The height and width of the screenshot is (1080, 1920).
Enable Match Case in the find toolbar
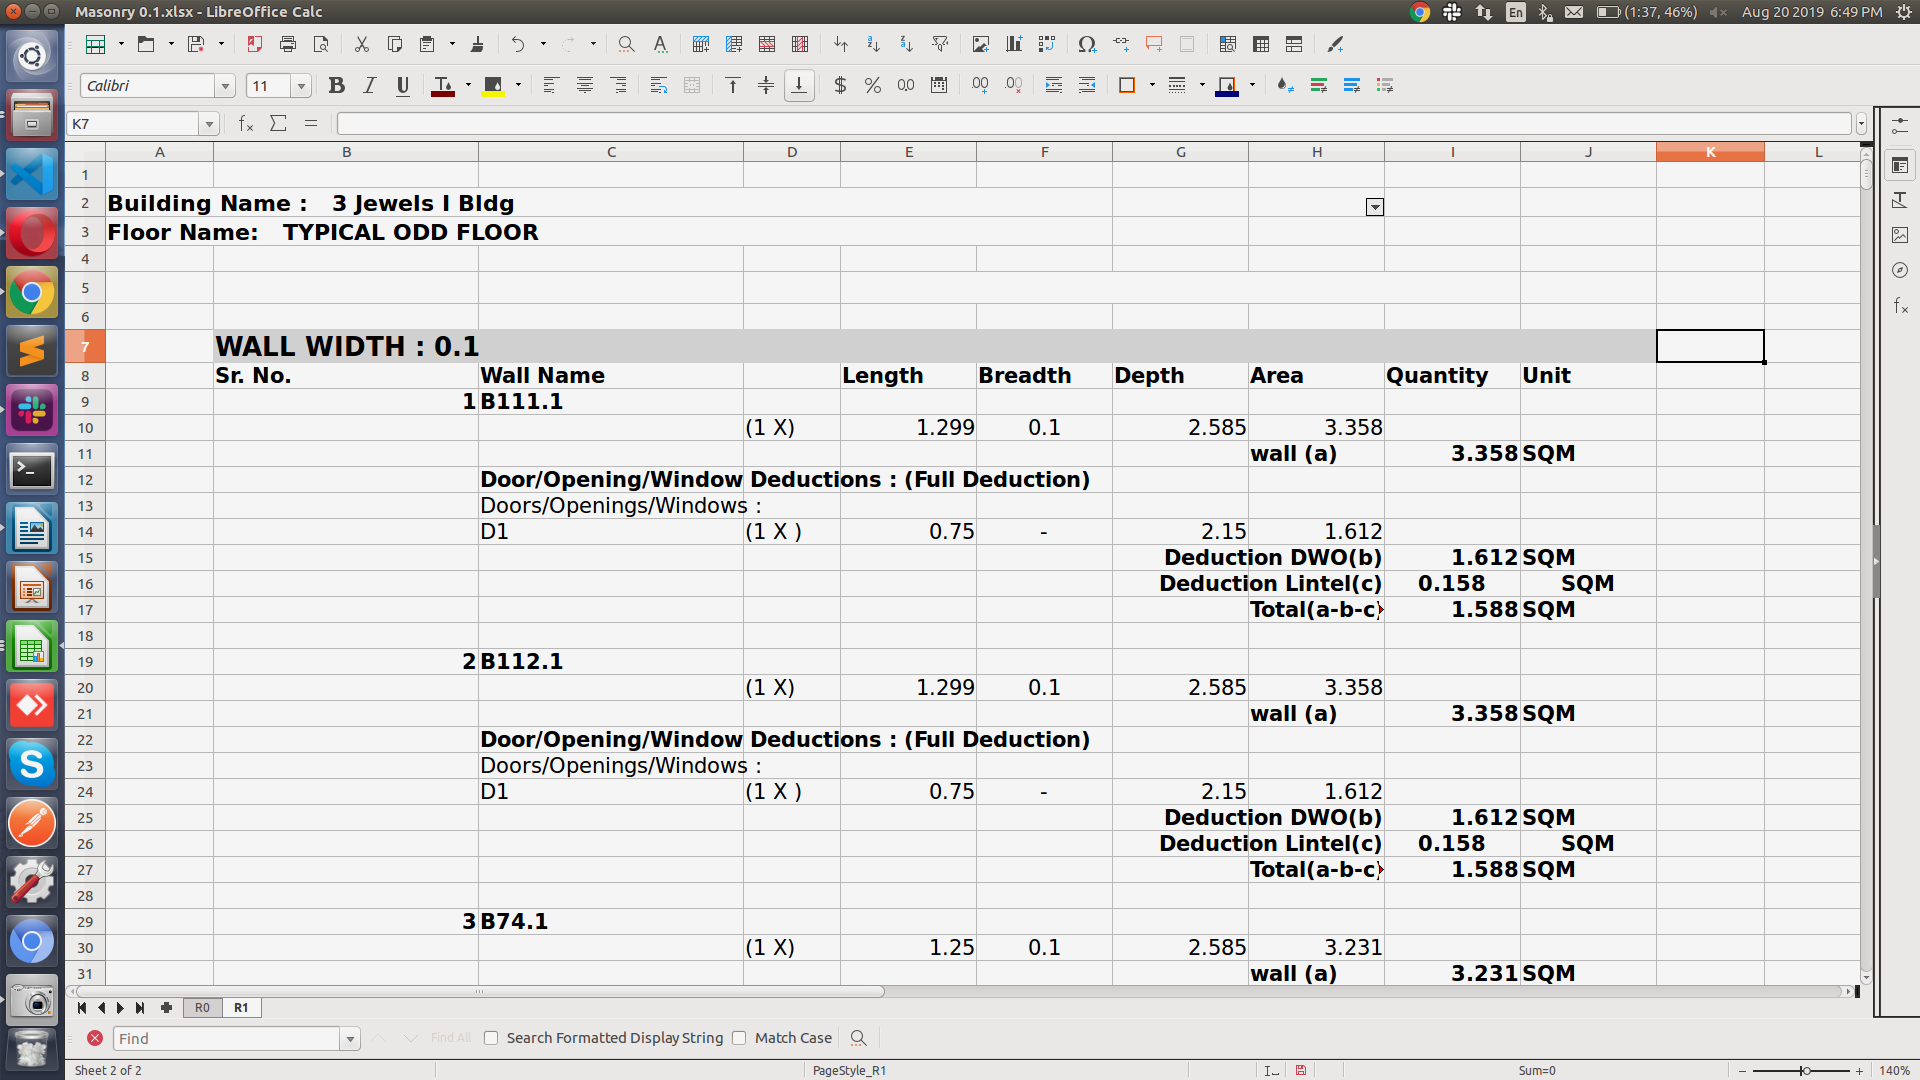[739, 1038]
